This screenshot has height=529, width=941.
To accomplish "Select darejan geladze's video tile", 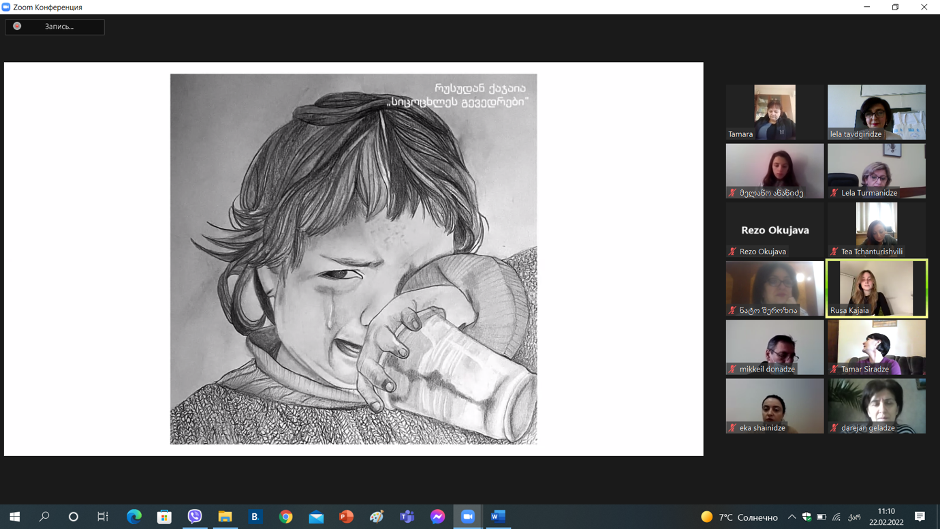I will coord(876,406).
